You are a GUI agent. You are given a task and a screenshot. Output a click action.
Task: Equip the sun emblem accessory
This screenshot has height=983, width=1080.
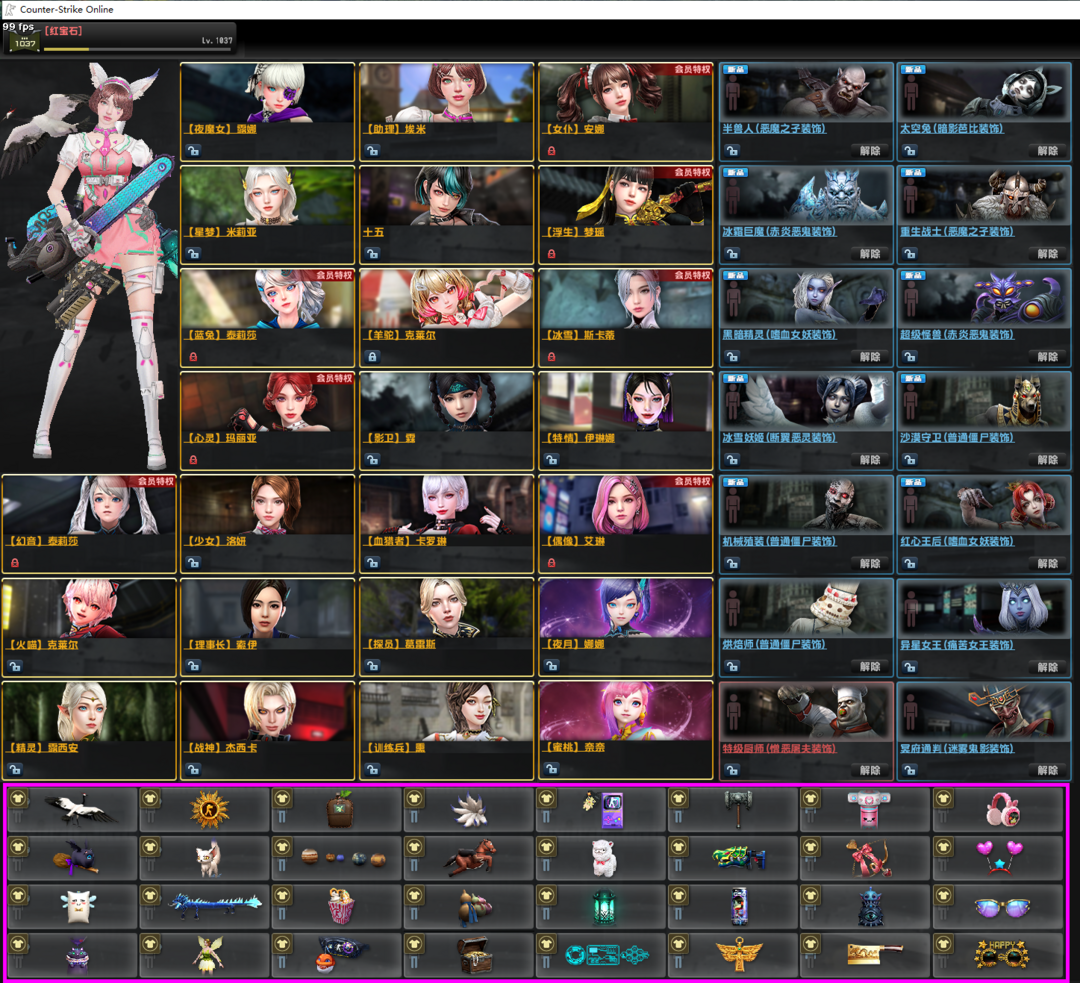210,810
